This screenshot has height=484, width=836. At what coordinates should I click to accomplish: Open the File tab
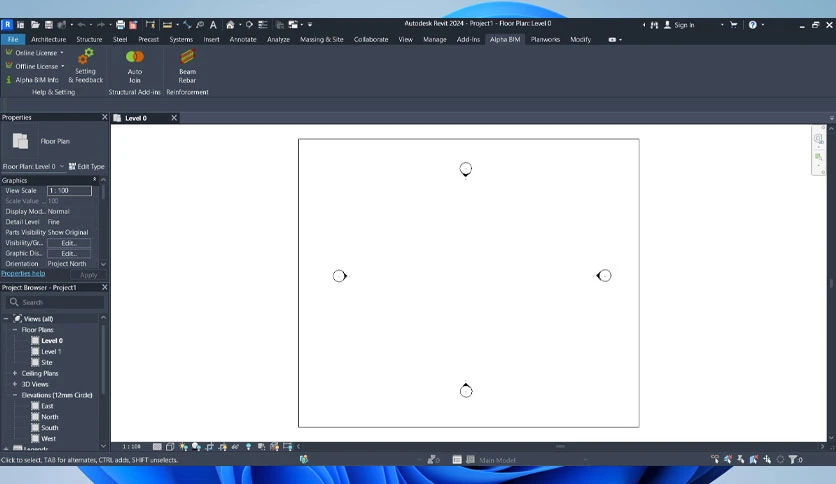(x=13, y=39)
